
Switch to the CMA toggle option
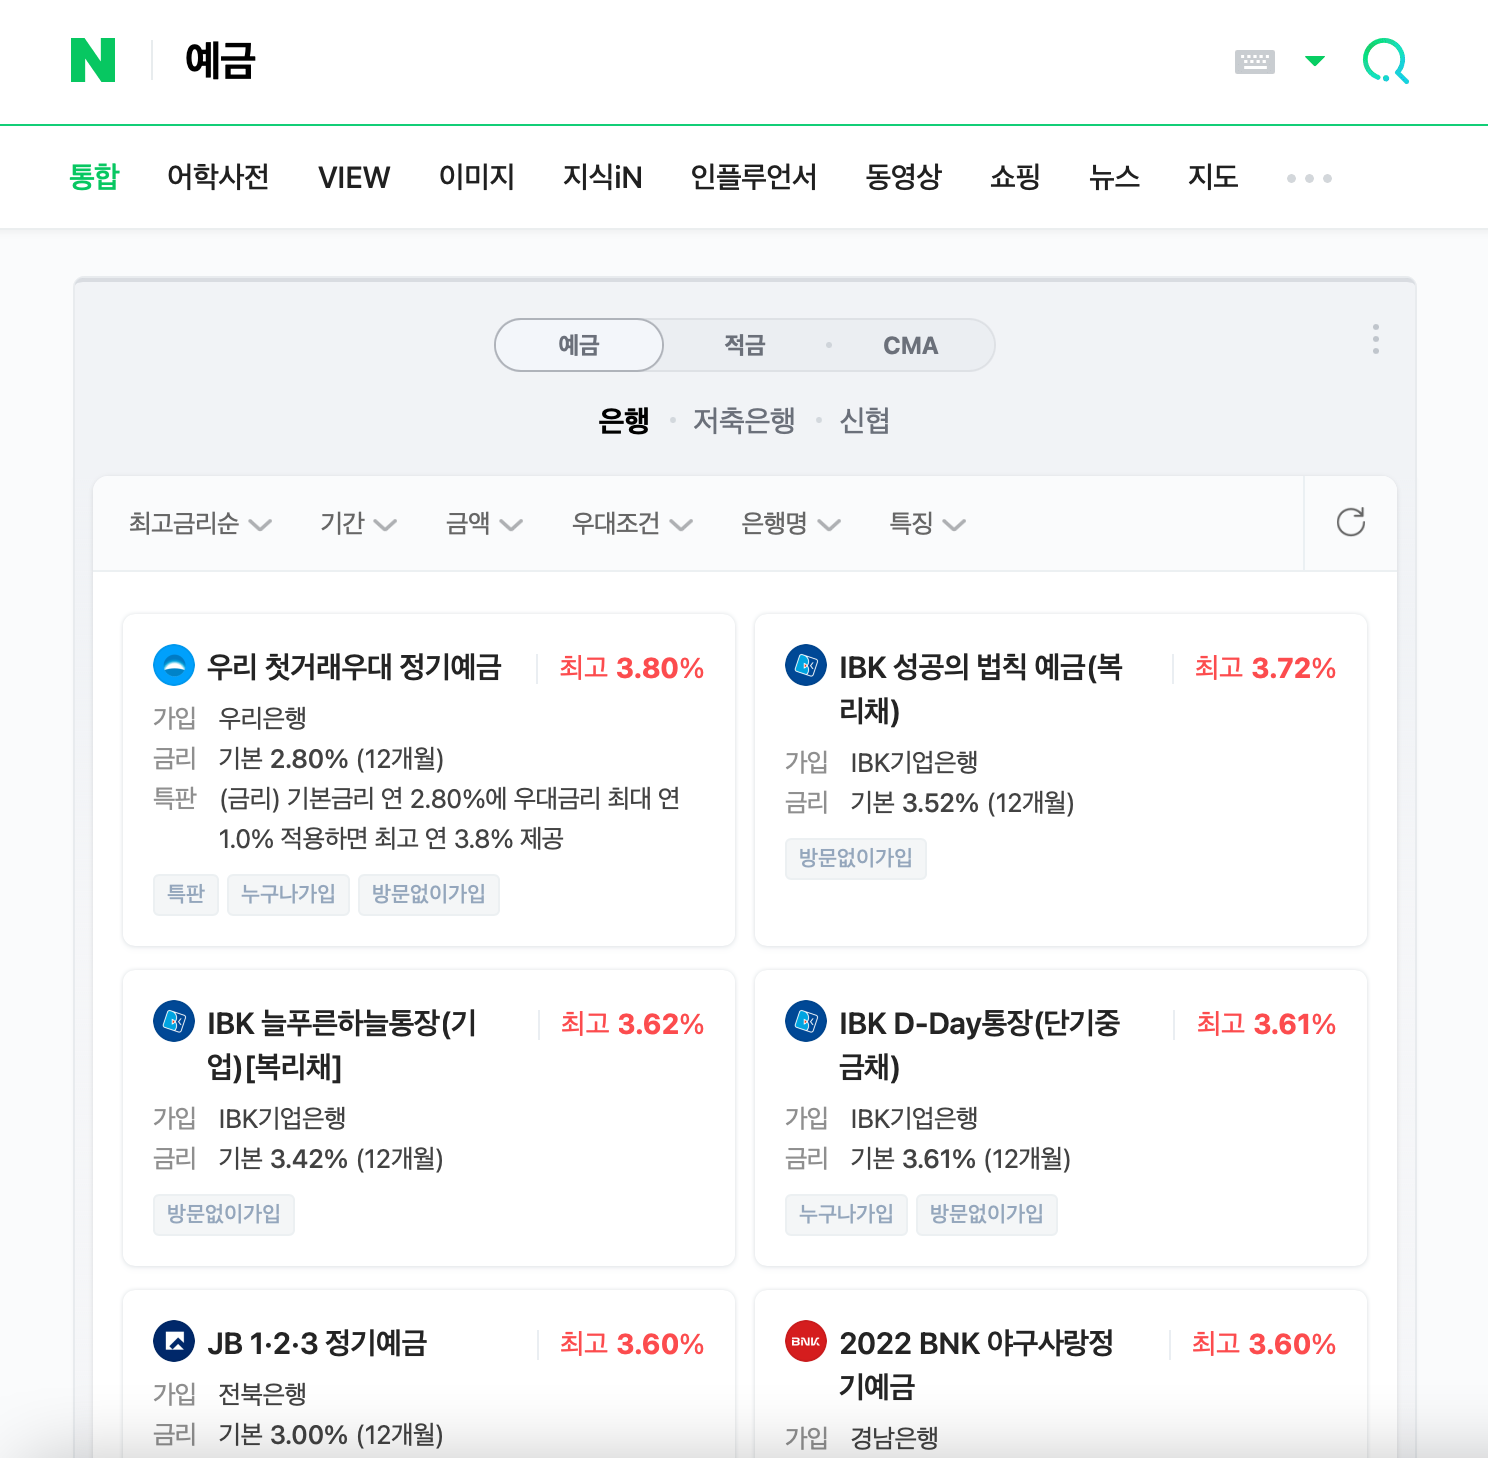tap(911, 345)
